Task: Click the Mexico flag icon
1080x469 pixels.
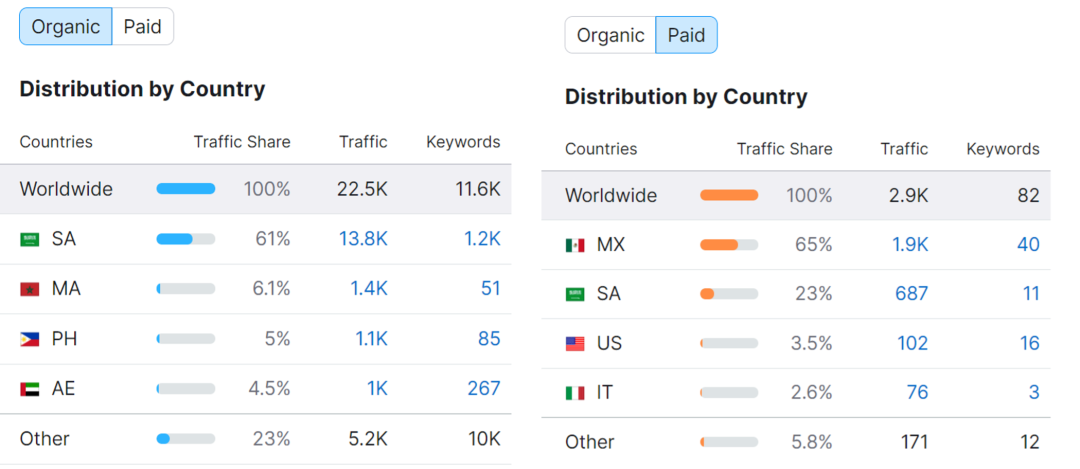Action: tap(575, 245)
